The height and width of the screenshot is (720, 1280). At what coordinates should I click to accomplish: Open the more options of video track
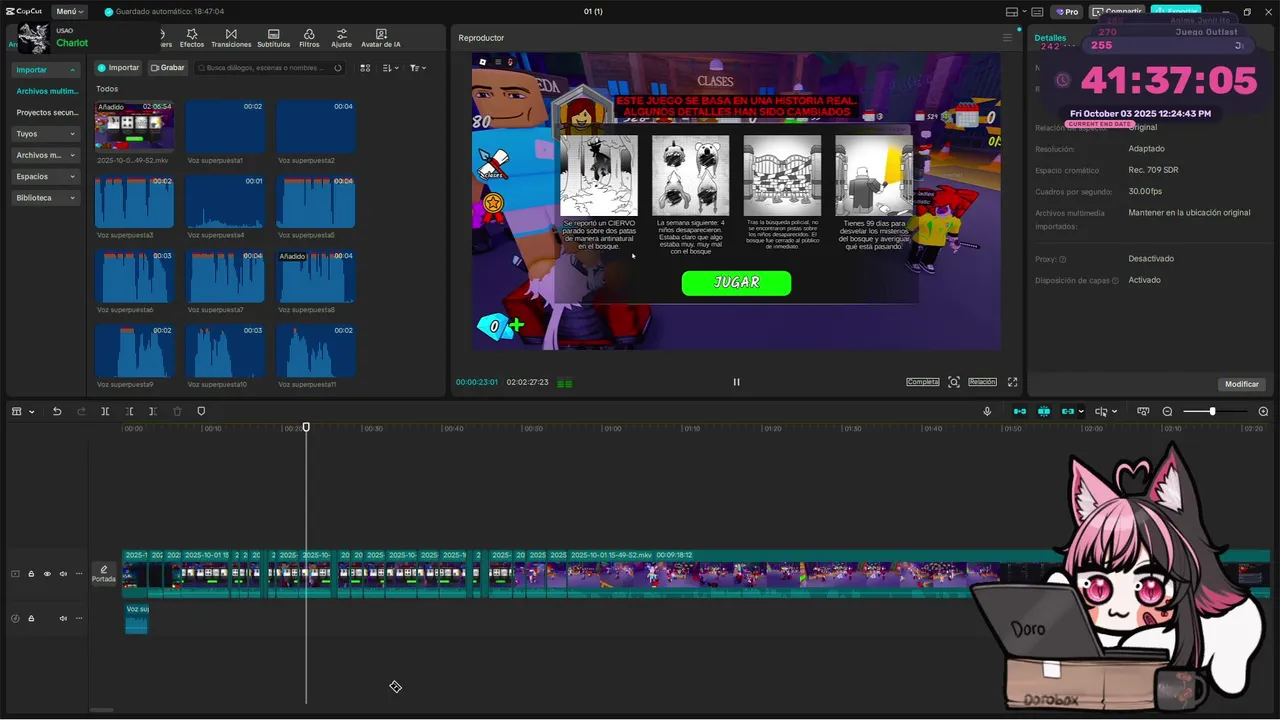(79, 574)
